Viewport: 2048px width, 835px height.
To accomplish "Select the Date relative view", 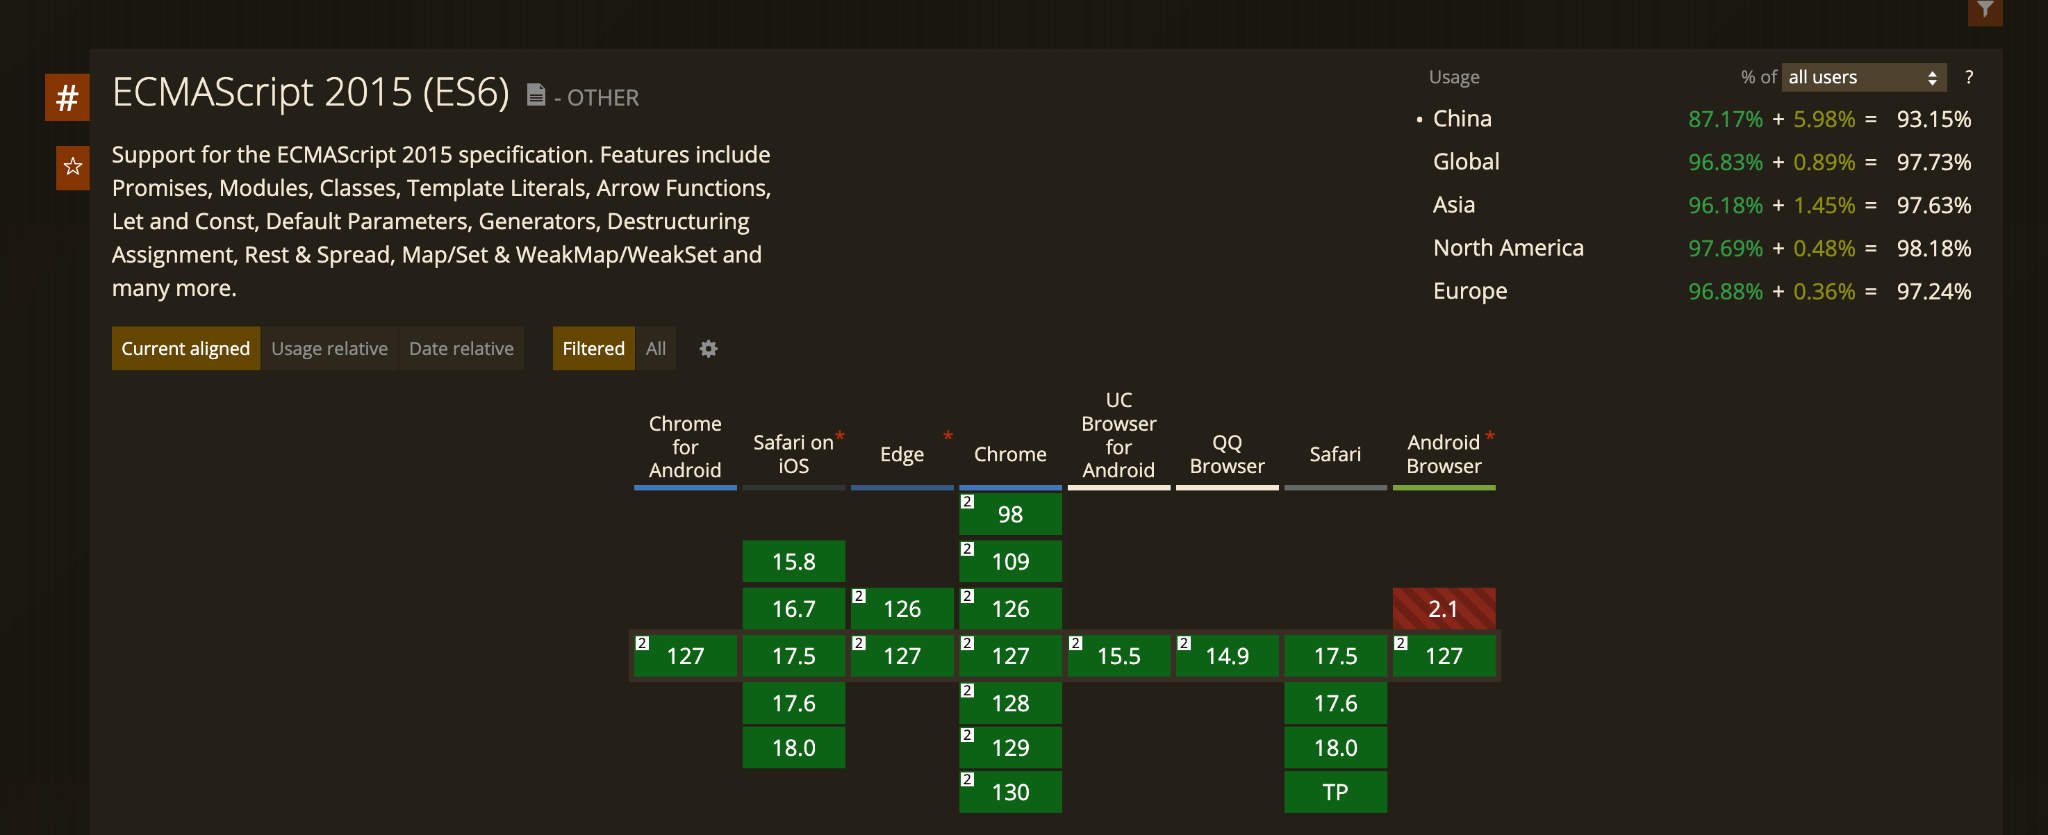I will (x=461, y=349).
